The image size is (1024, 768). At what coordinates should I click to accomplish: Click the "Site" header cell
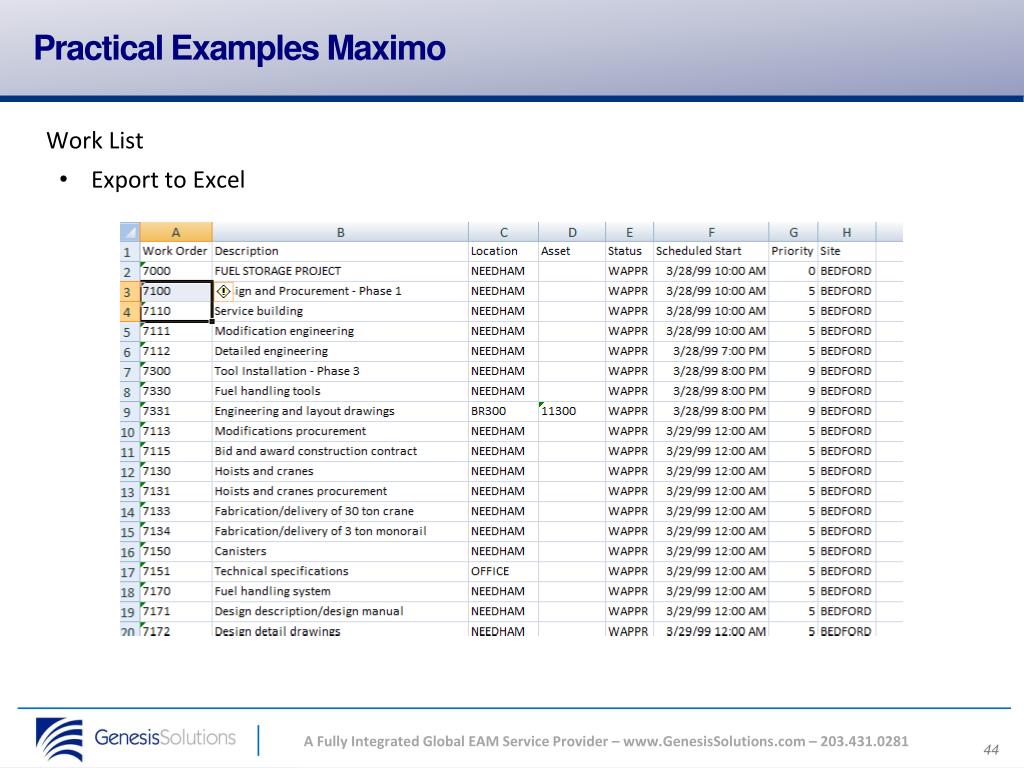(846, 251)
